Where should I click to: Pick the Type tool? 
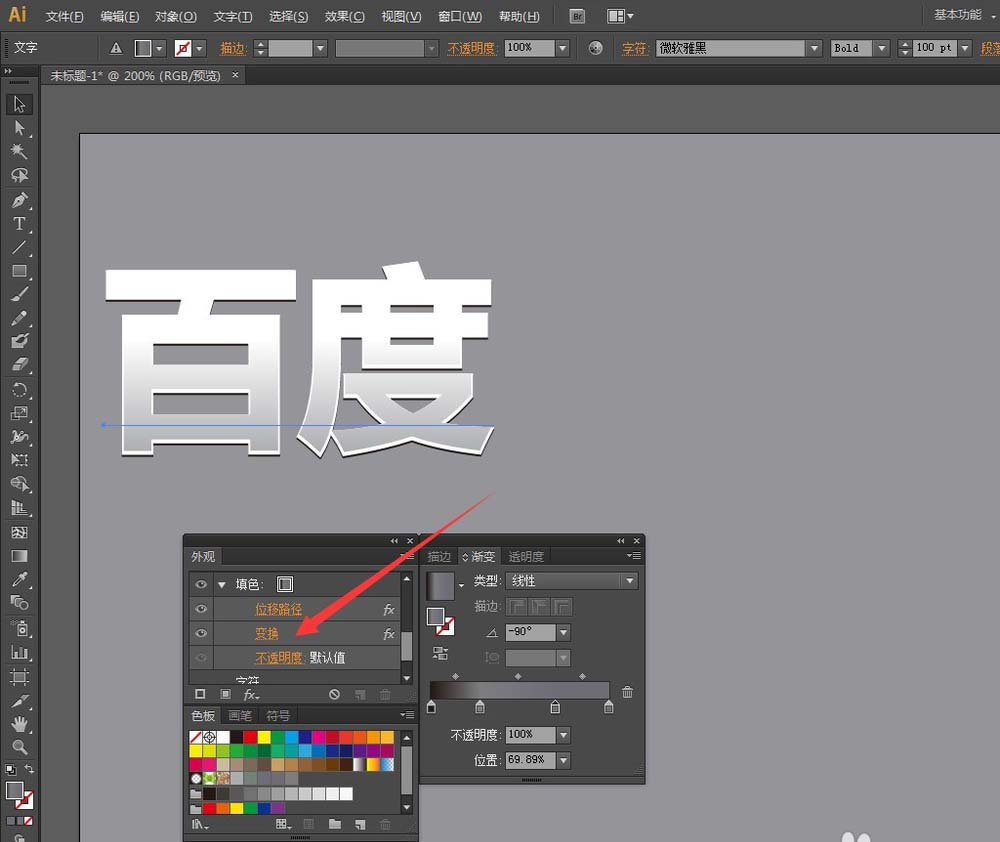[x=19, y=224]
